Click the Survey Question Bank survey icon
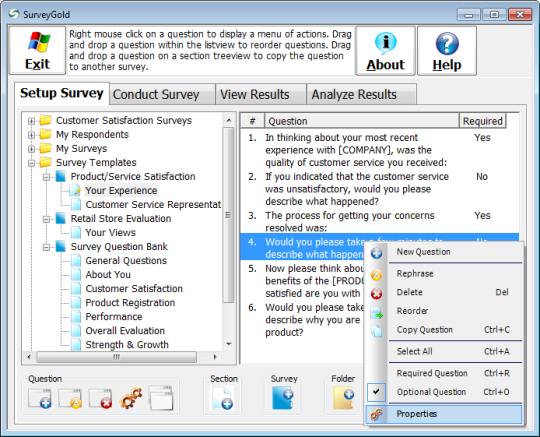Viewport: 540px width, 437px height. click(x=61, y=247)
